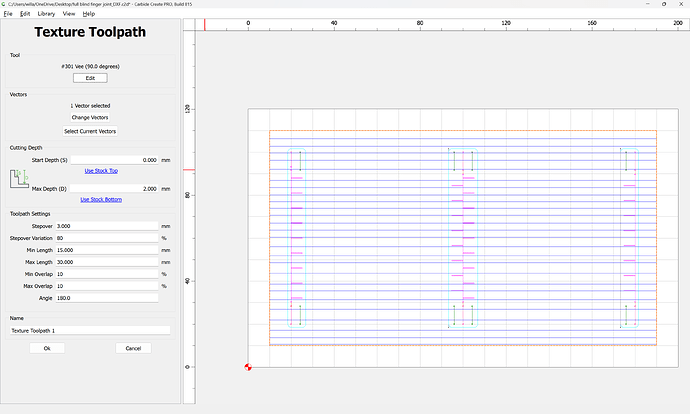Click the Use Stock Bottom link

point(101,199)
